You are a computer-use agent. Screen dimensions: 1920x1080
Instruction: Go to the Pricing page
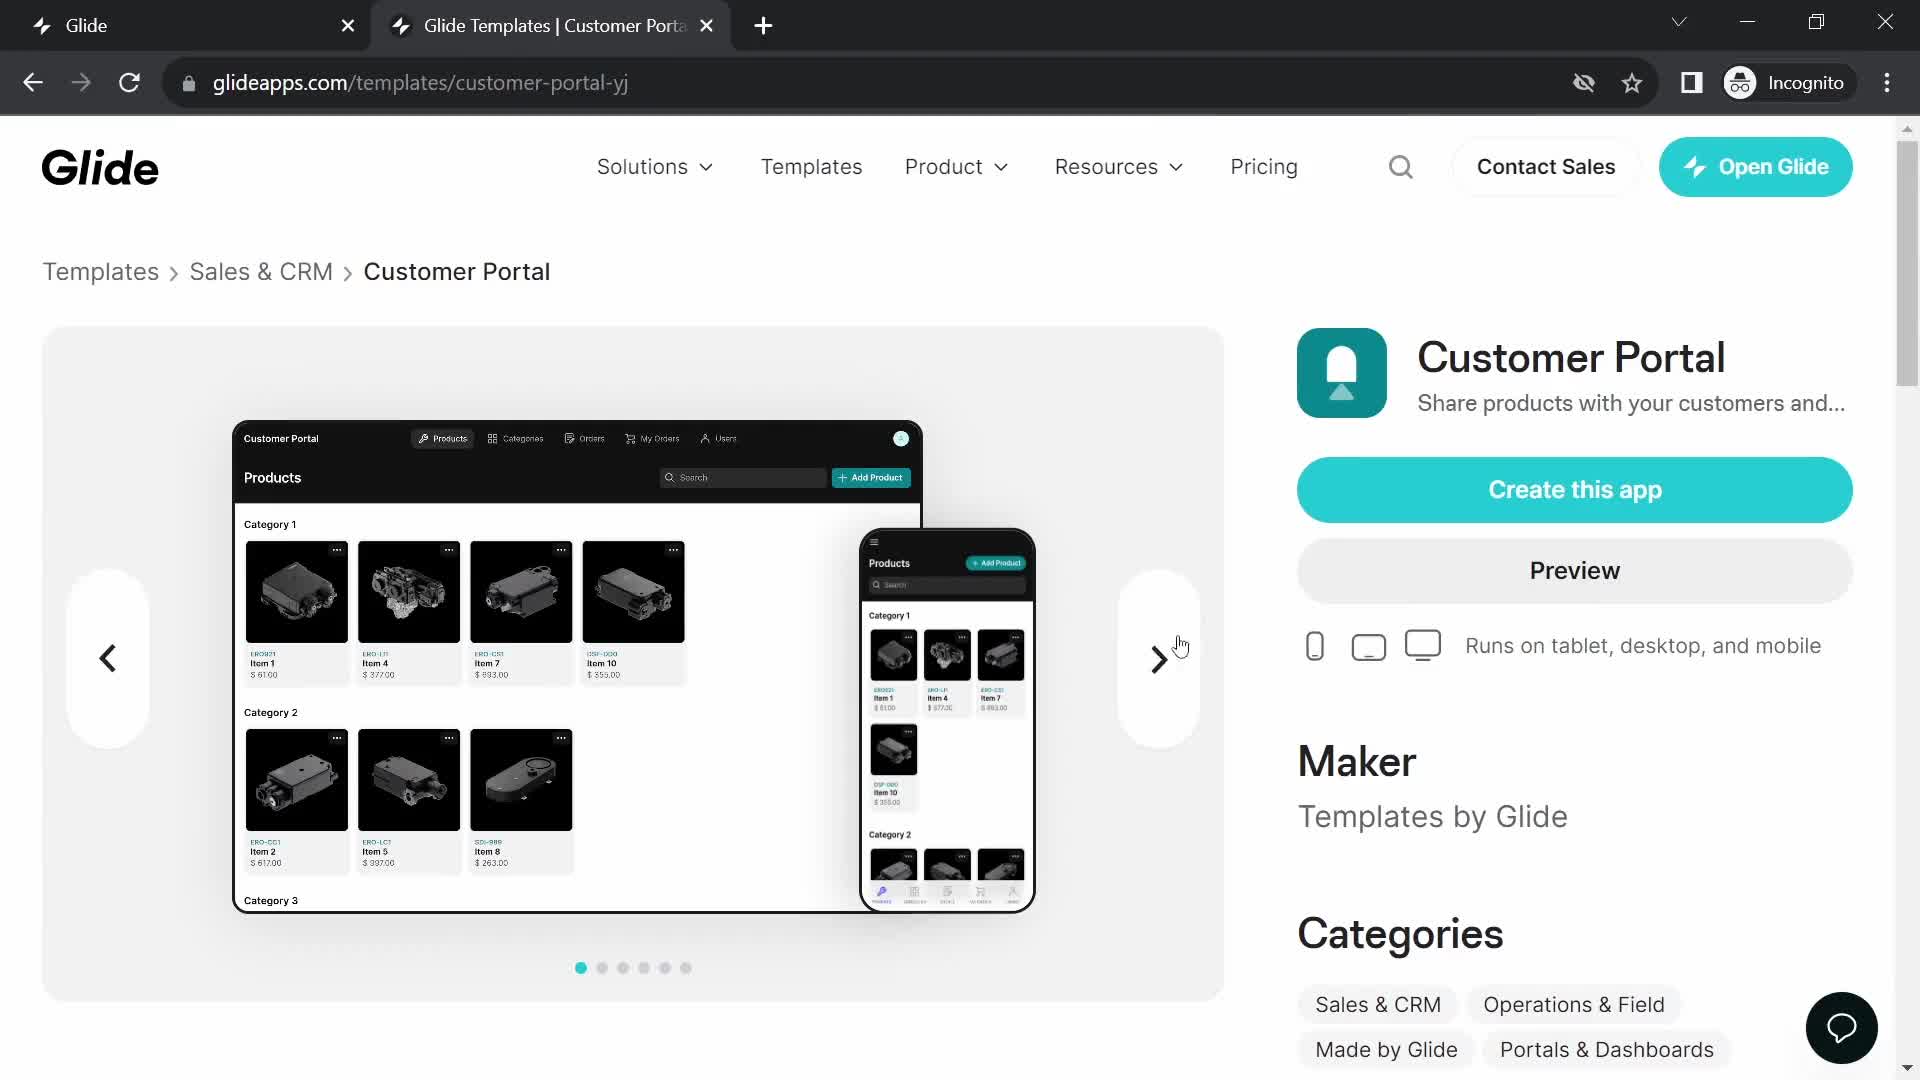tap(1264, 167)
